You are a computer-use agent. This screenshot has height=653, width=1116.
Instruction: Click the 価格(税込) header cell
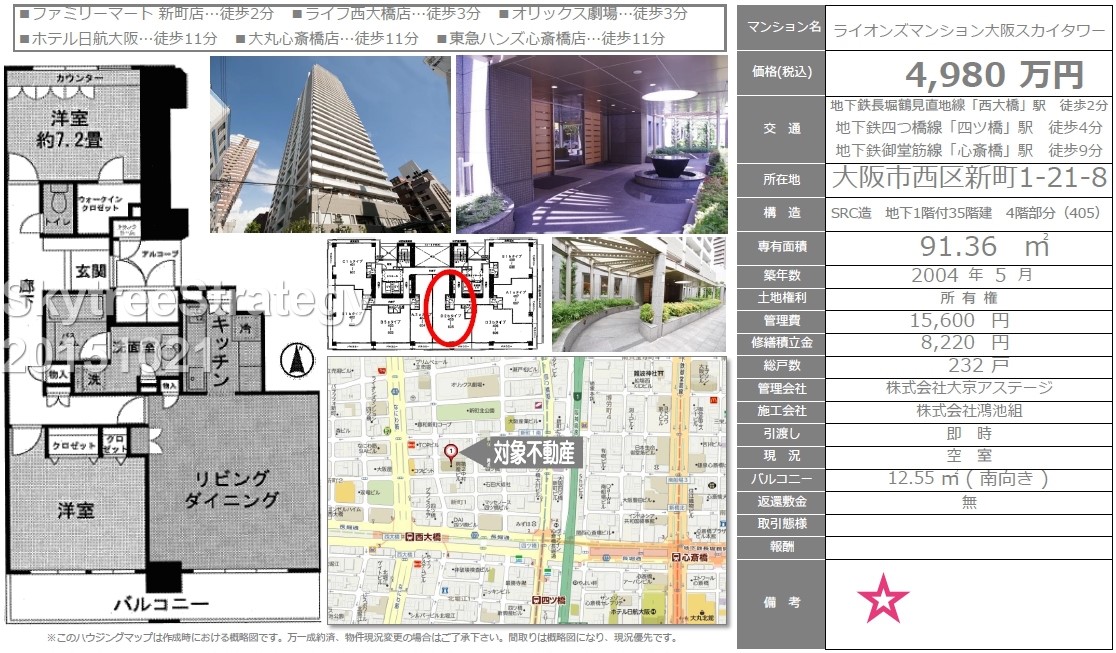(781, 72)
